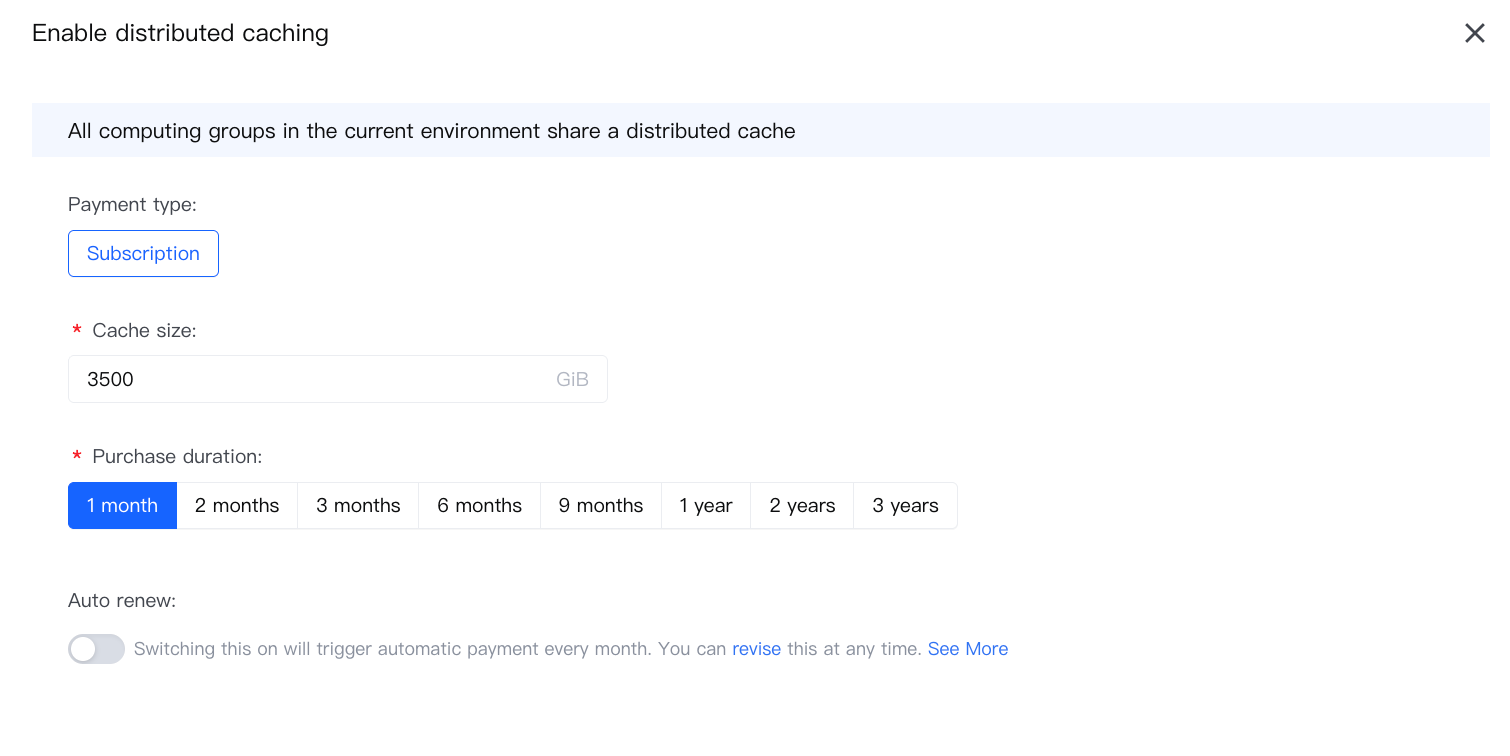Click the Cache size input field

pyautogui.click(x=310, y=379)
